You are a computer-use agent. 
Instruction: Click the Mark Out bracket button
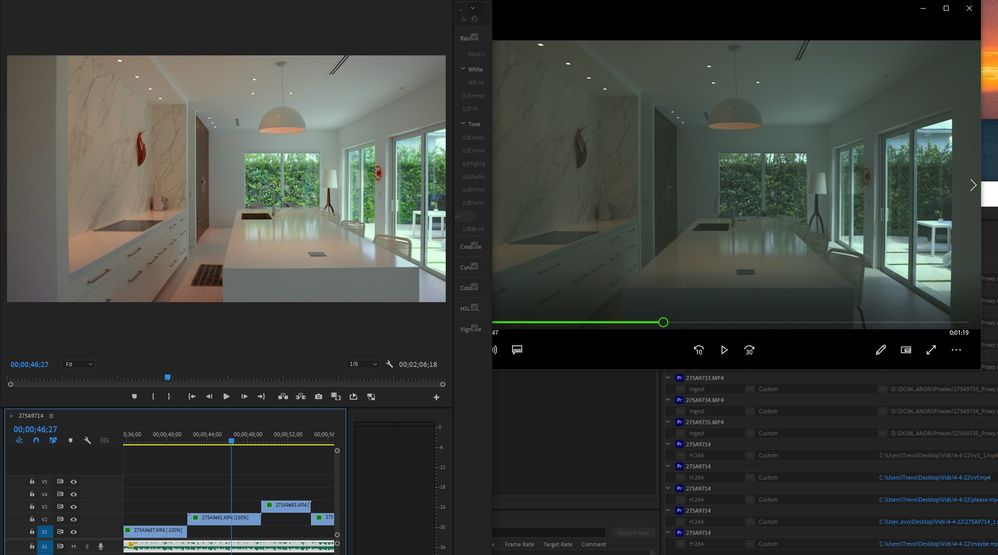point(169,397)
